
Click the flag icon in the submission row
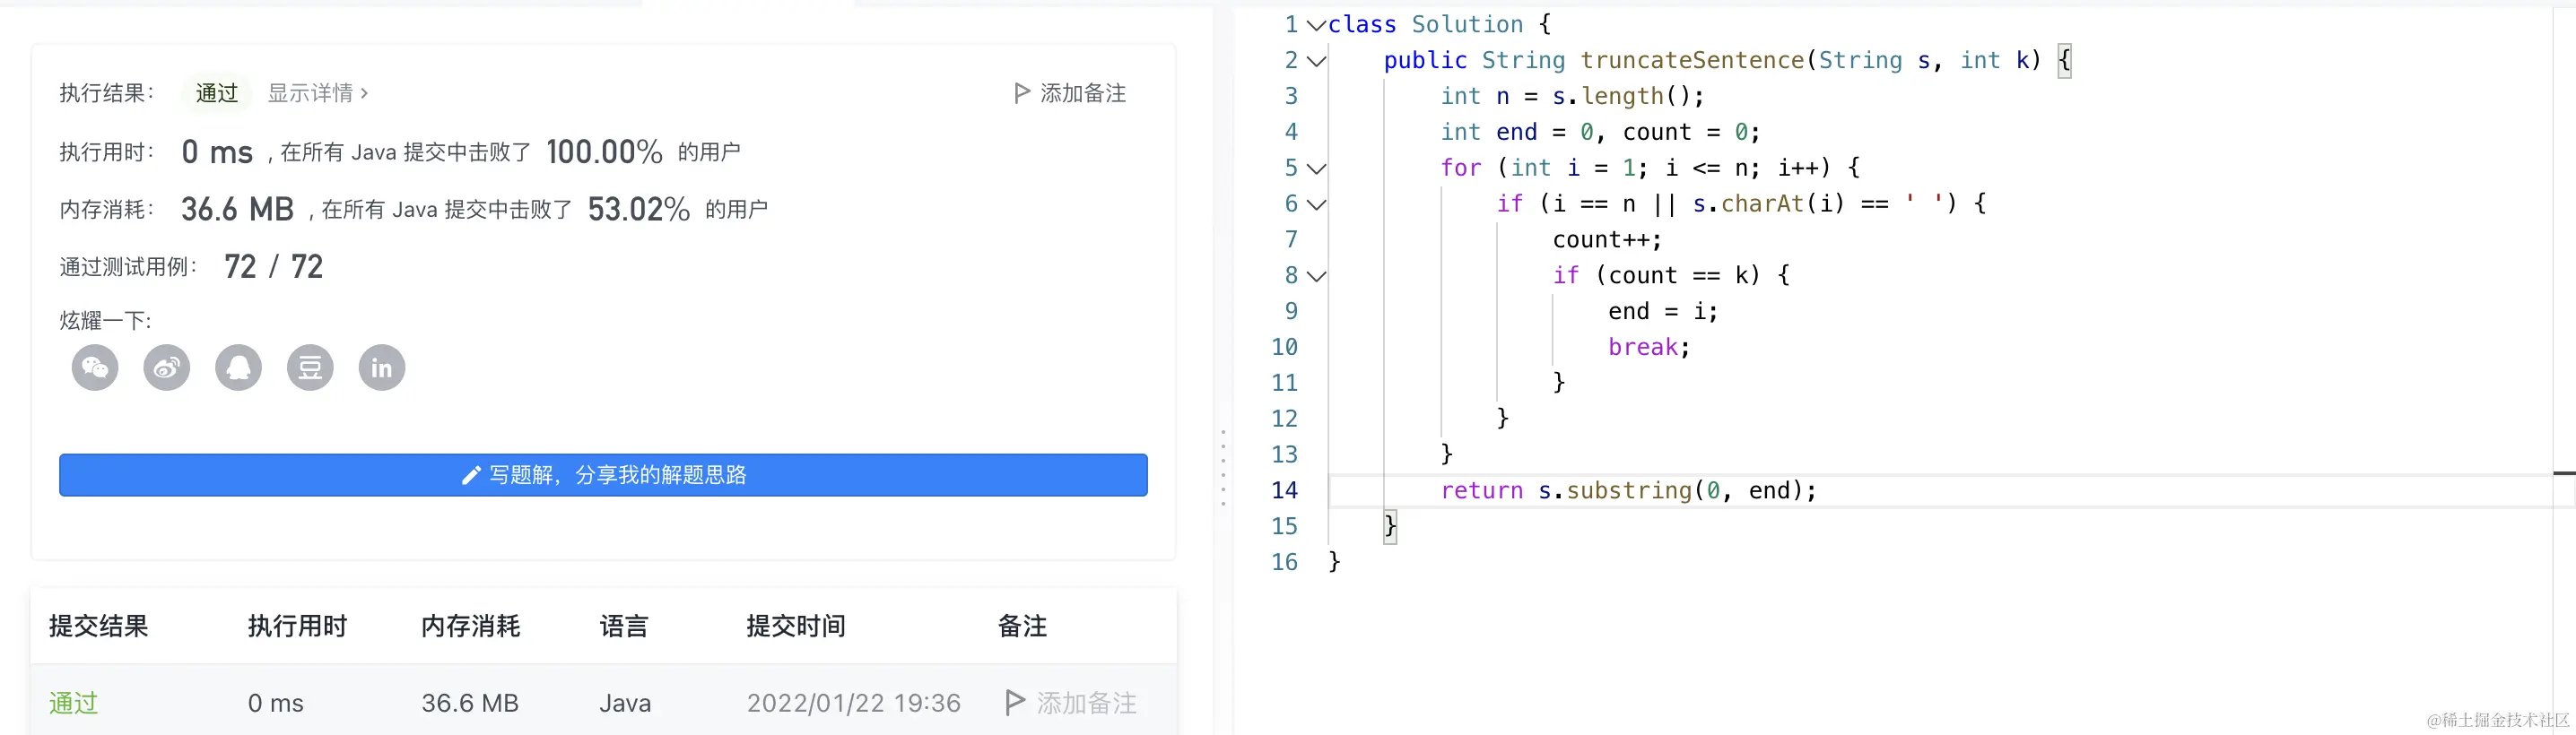(x=1014, y=702)
